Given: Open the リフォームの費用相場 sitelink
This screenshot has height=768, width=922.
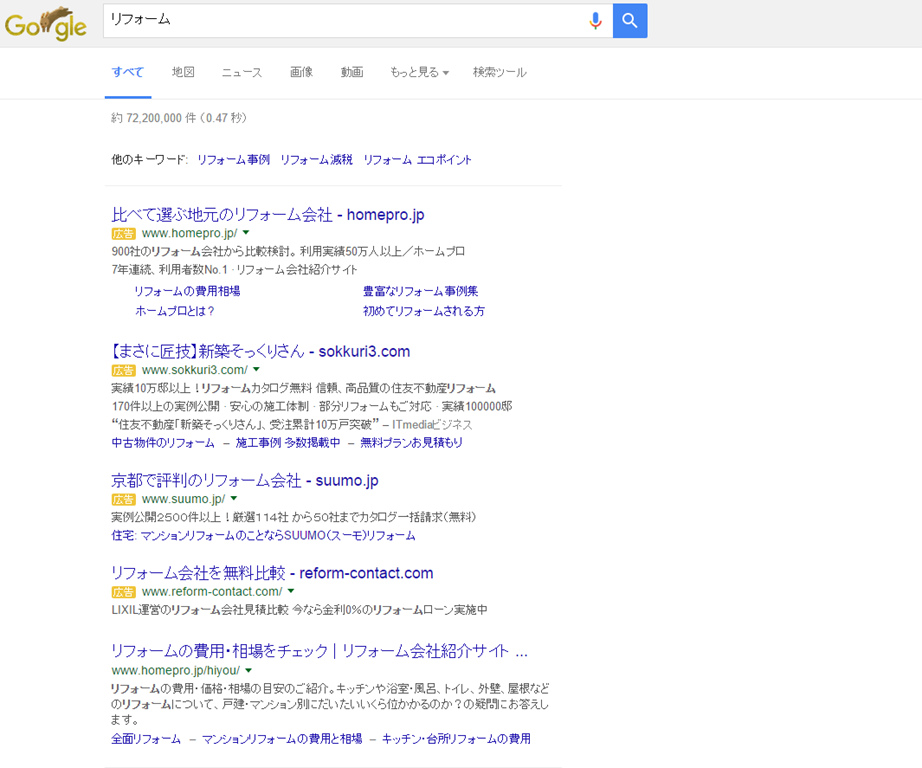Looking at the screenshot, I should 187,291.
